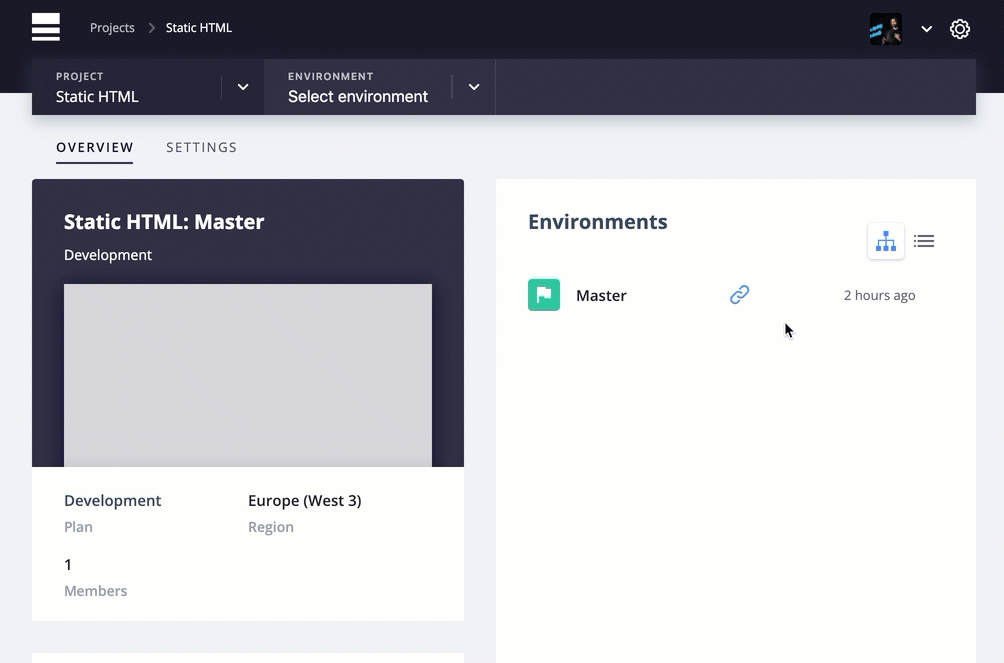Switch to the Settings tab

pos(201,147)
